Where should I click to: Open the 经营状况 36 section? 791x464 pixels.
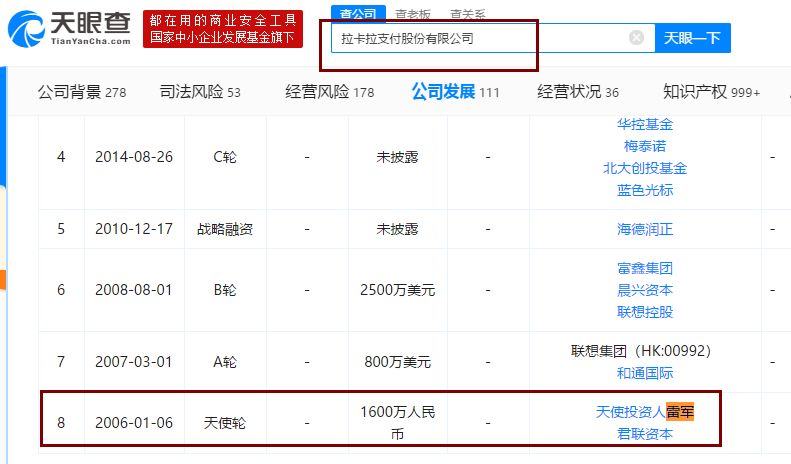point(578,92)
